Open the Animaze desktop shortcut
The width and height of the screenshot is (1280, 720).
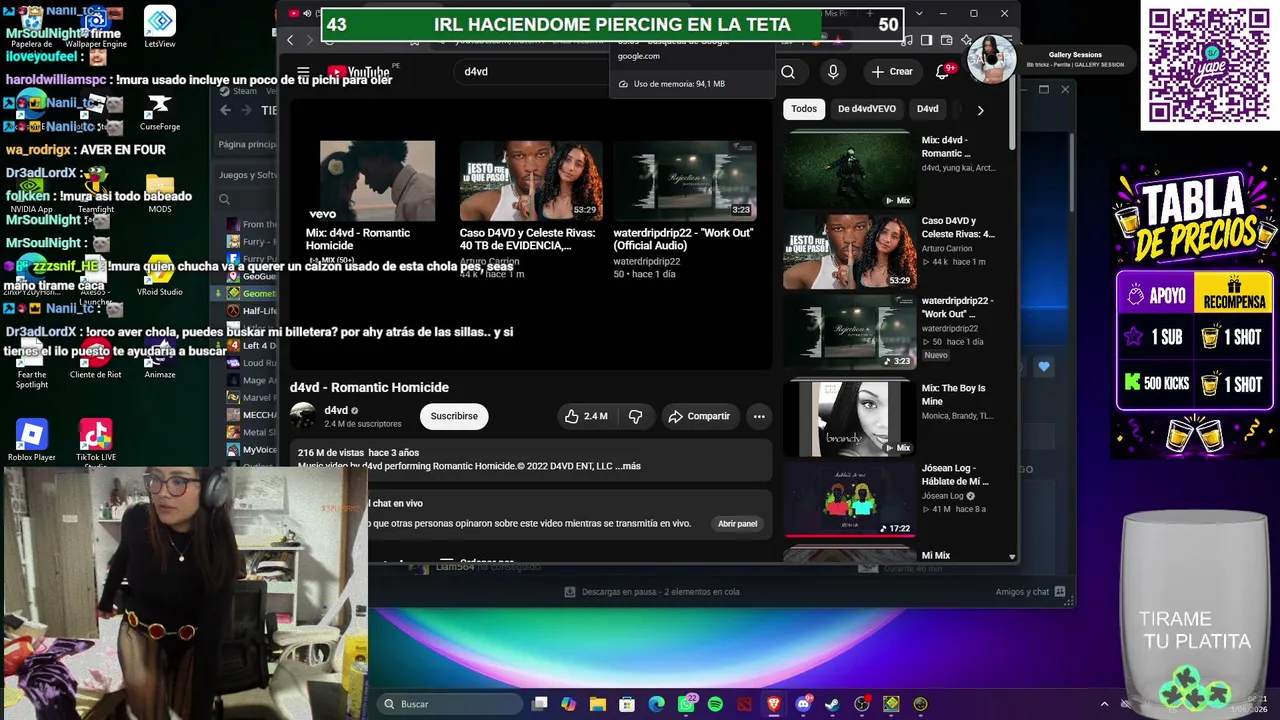(160, 359)
